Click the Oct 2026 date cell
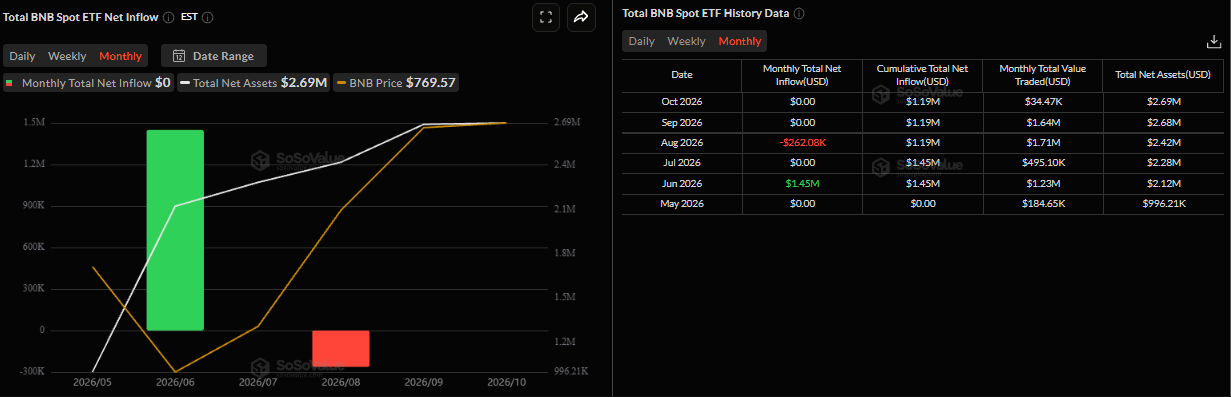Screen dimensions: 1231x397 [x=682, y=102]
